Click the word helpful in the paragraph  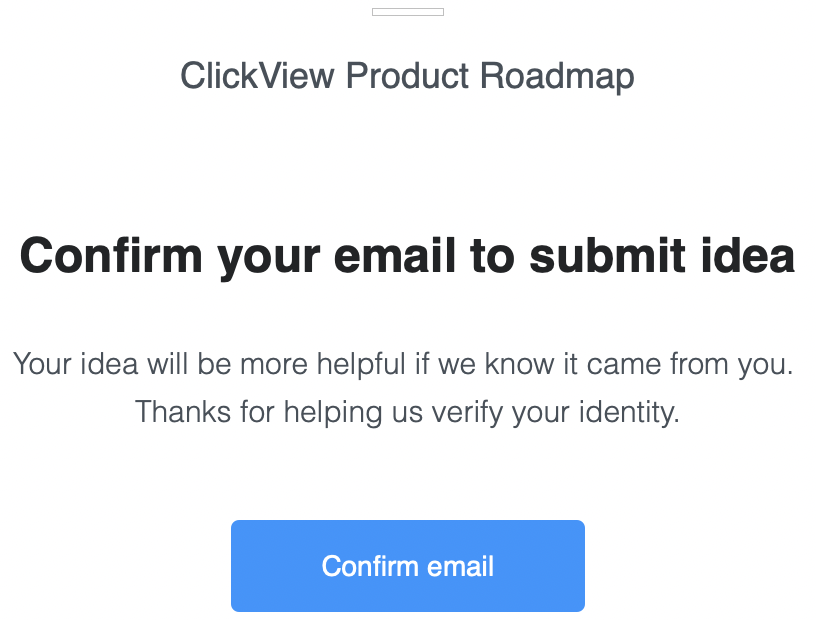pos(361,363)
